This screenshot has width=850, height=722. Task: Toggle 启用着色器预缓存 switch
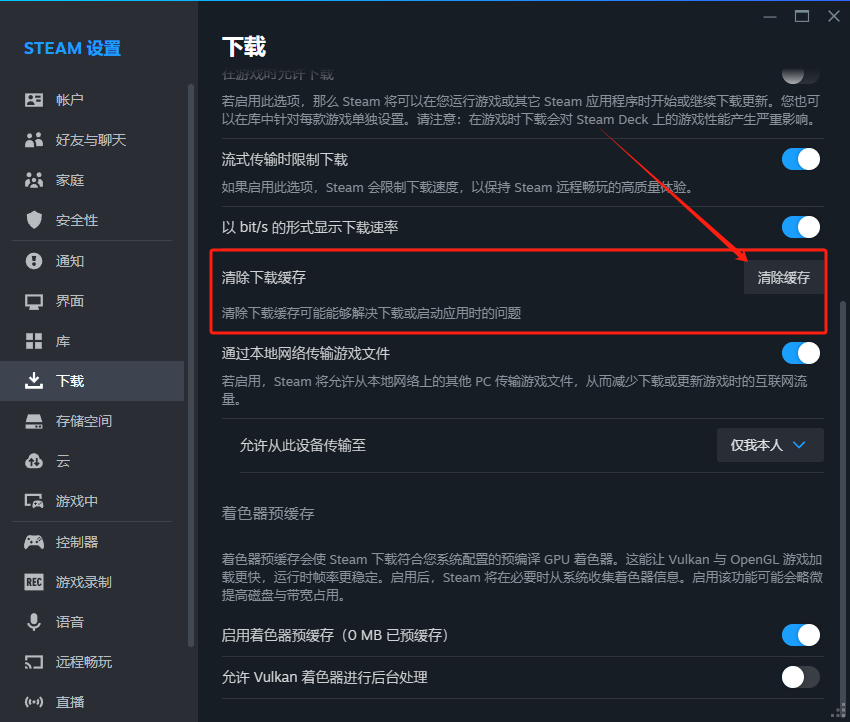coord(801,635)
